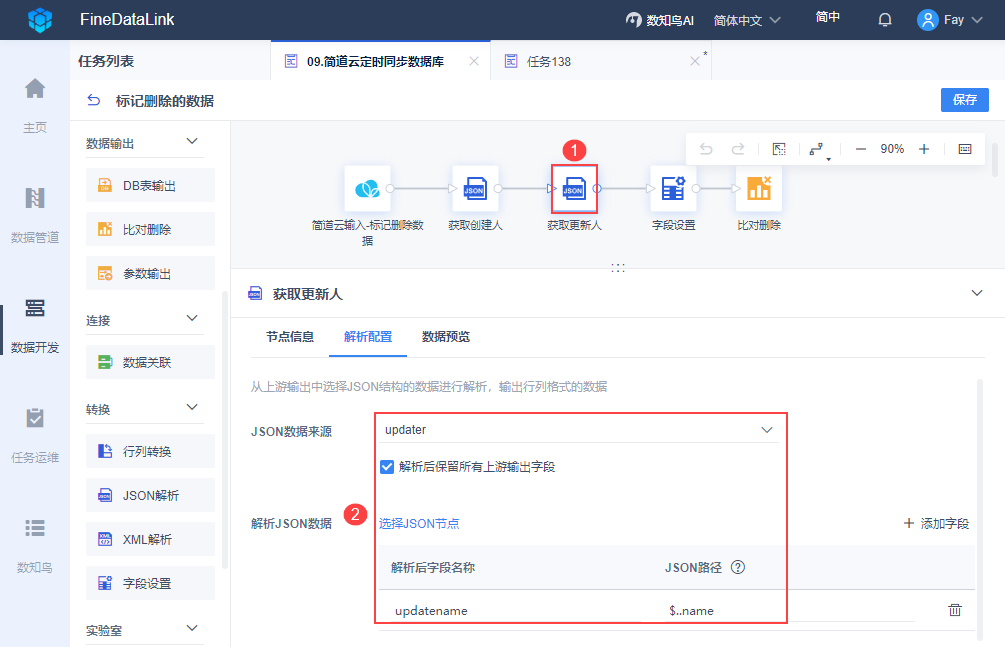This screenshot has width=1005, height=647.
Task: Pick the 数据关联 operator
Action: coord(150,362)
